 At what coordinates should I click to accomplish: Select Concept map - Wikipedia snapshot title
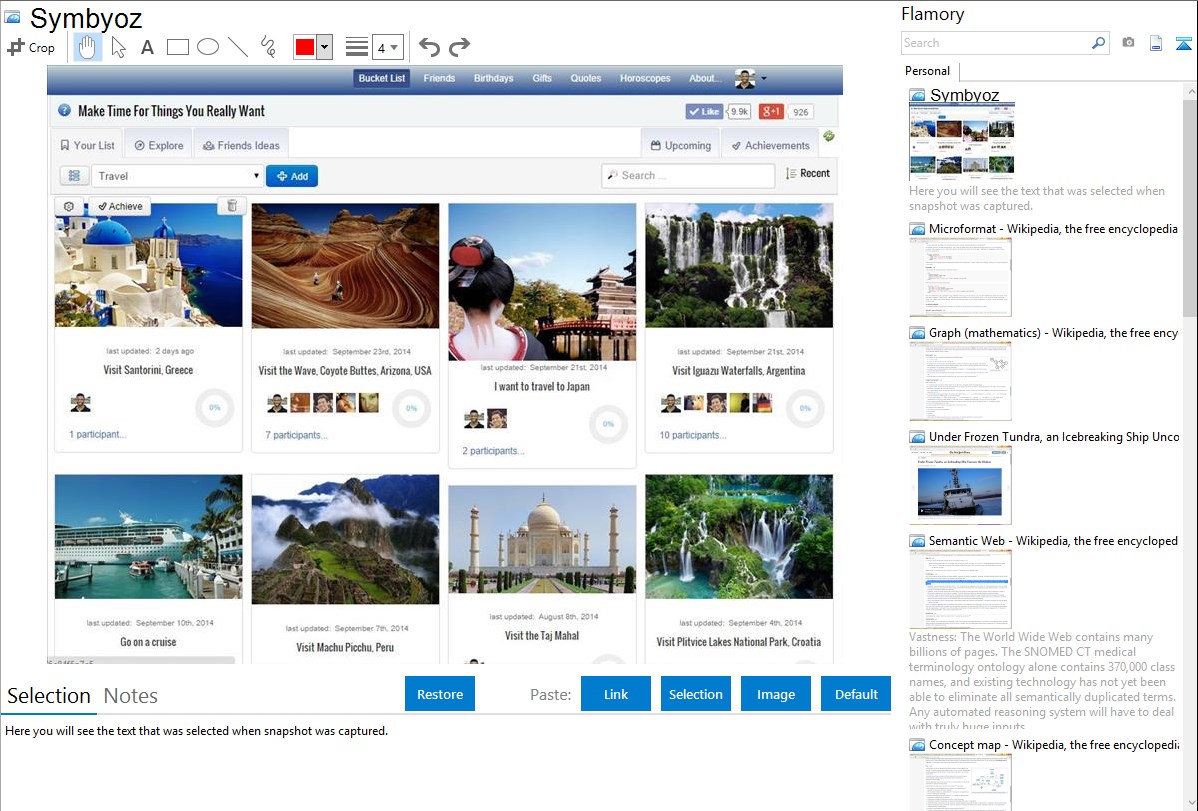1053,744
